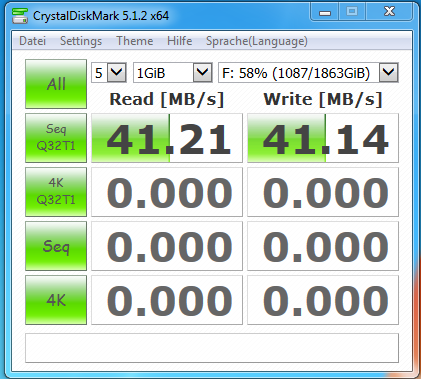Click the Read [MB/s] column header
Image resolution: width=421 pixels, height=379 pixels.
[x=167, y=99]
